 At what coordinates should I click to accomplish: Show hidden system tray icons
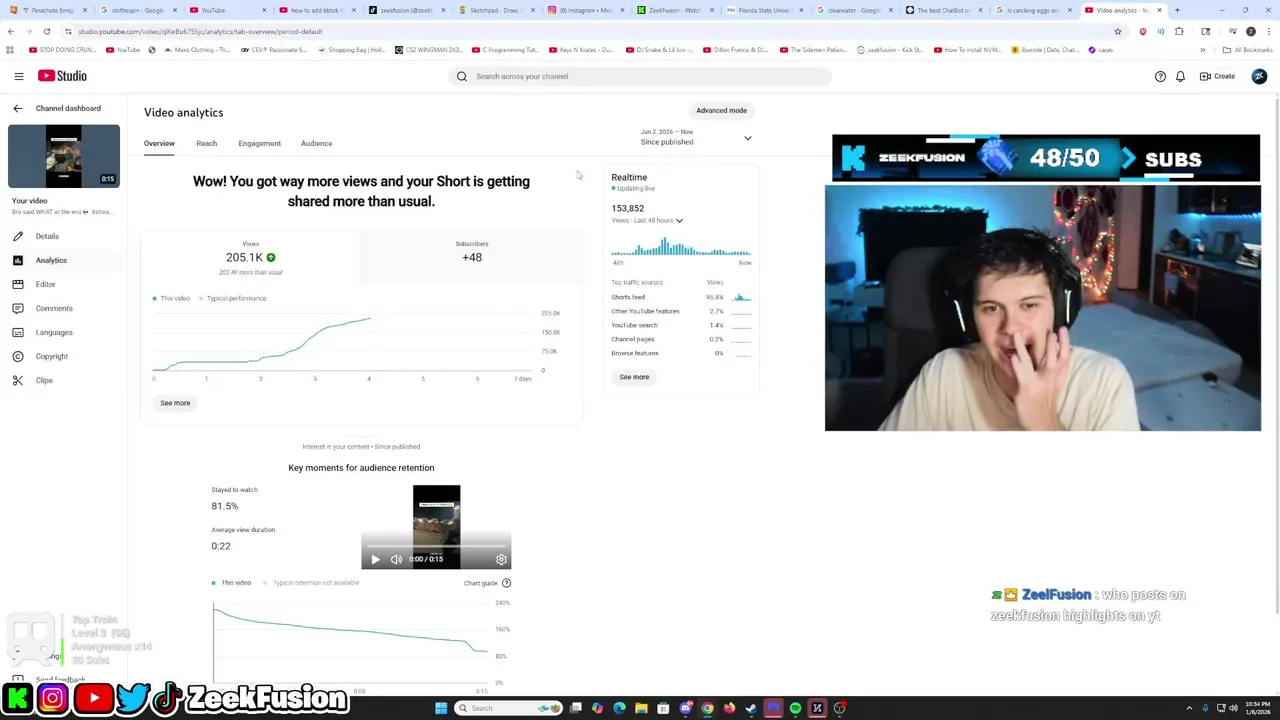click(x=1189, y=708)
